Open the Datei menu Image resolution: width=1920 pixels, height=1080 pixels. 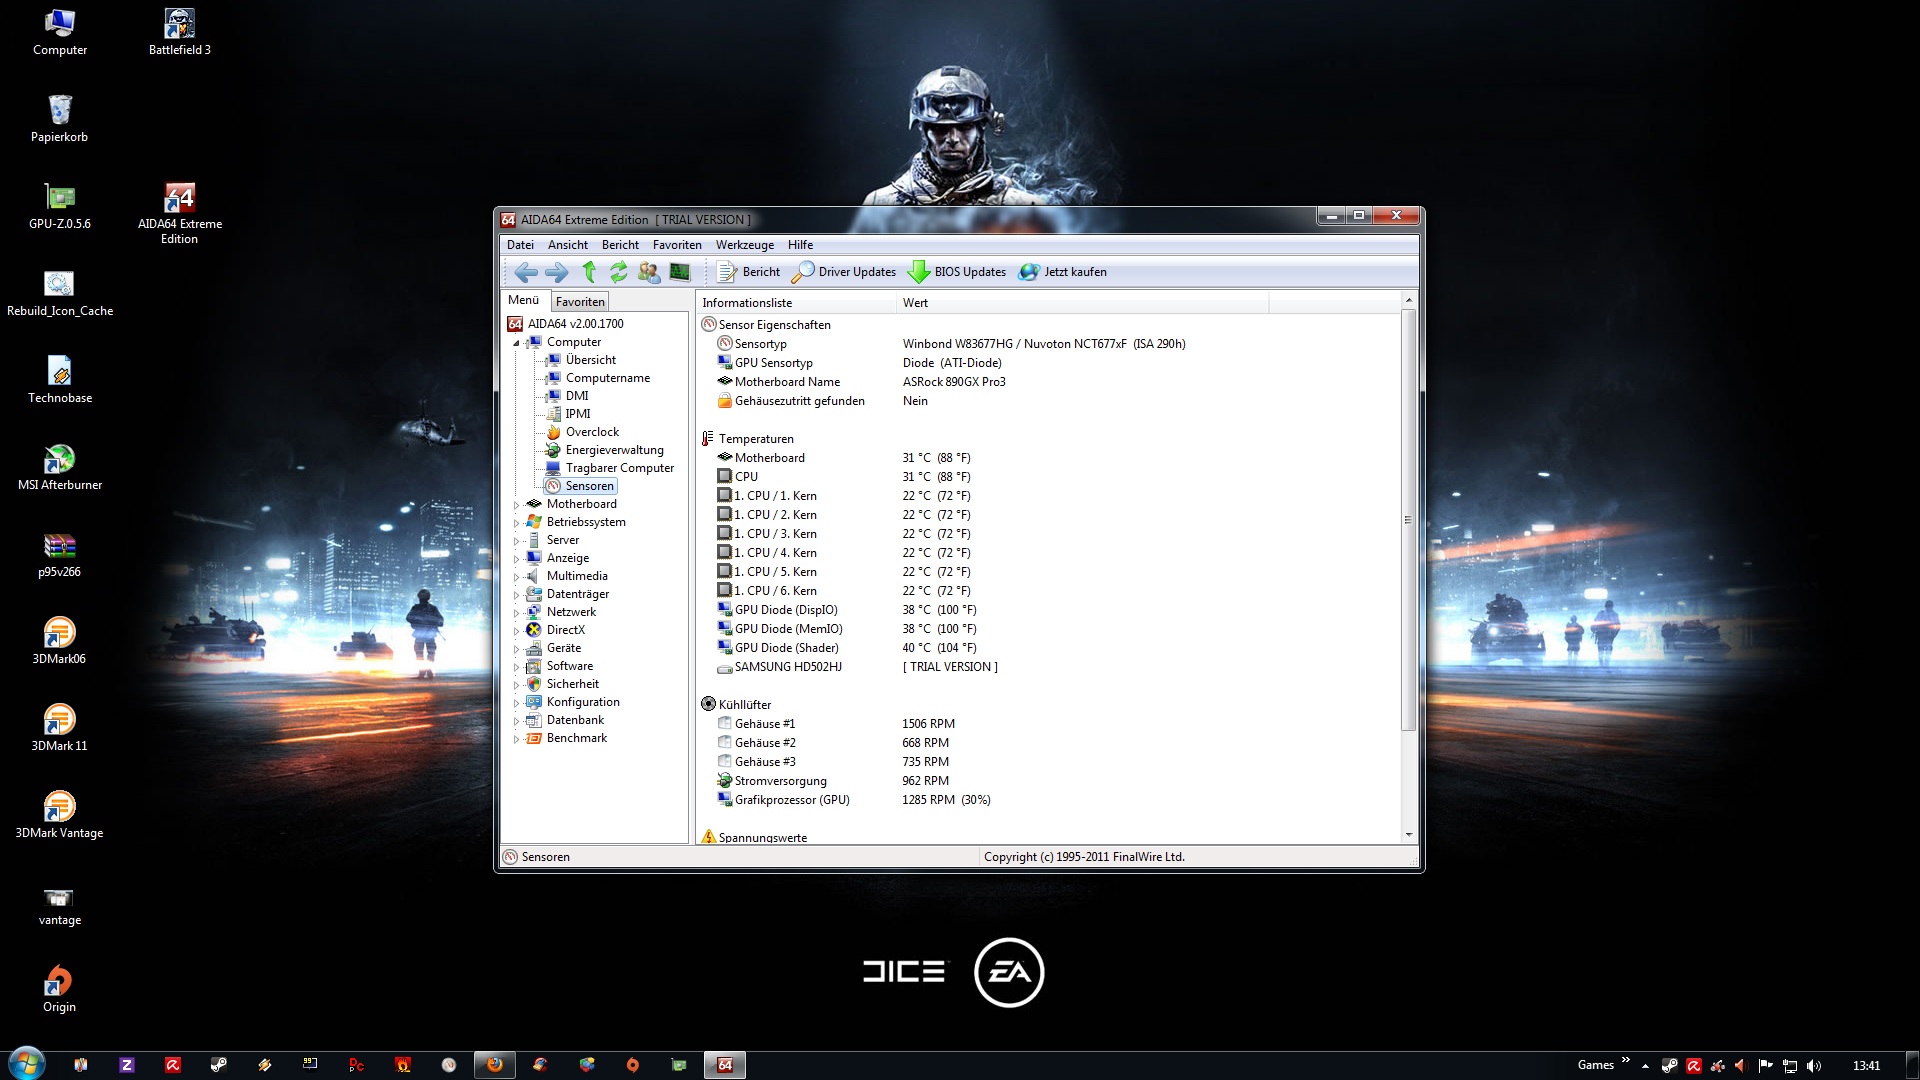(520, 245)
